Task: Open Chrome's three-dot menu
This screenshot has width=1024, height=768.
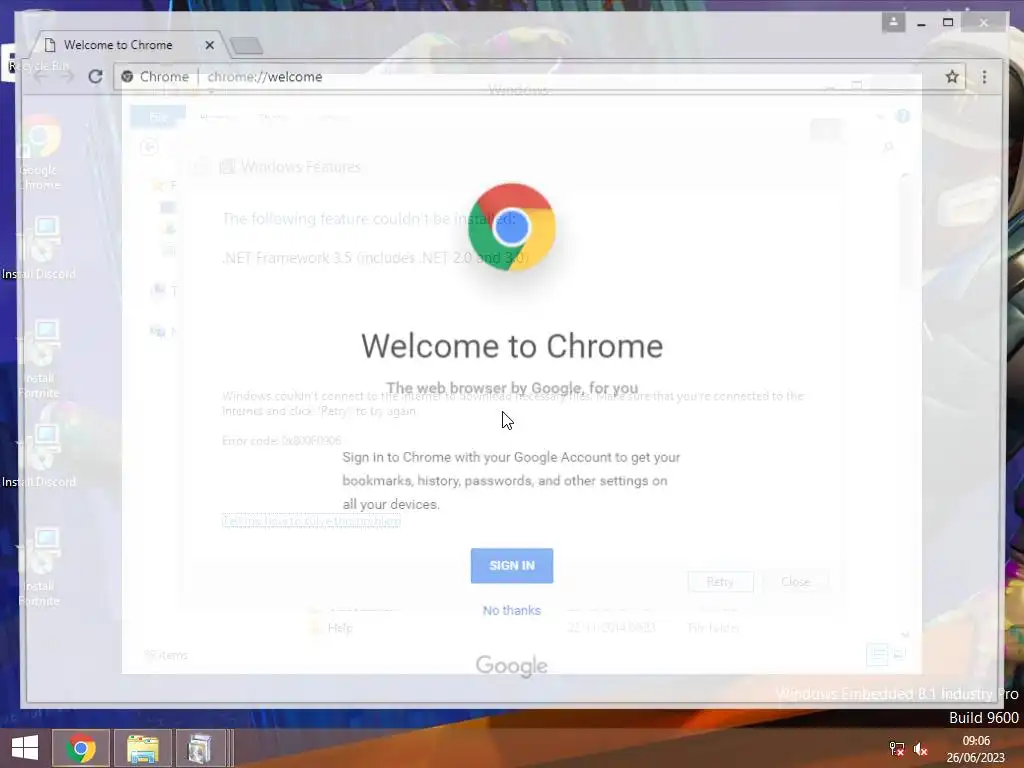Action: point(984,76)
